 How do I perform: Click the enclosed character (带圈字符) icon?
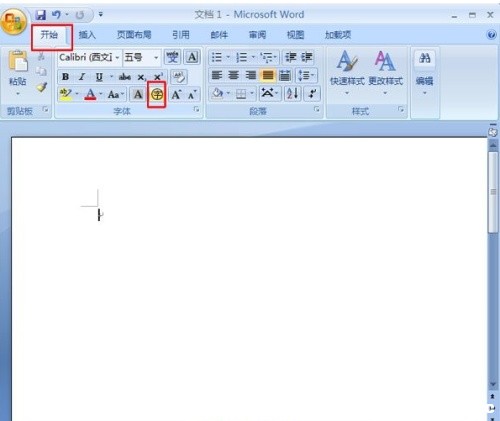[157, 95]
